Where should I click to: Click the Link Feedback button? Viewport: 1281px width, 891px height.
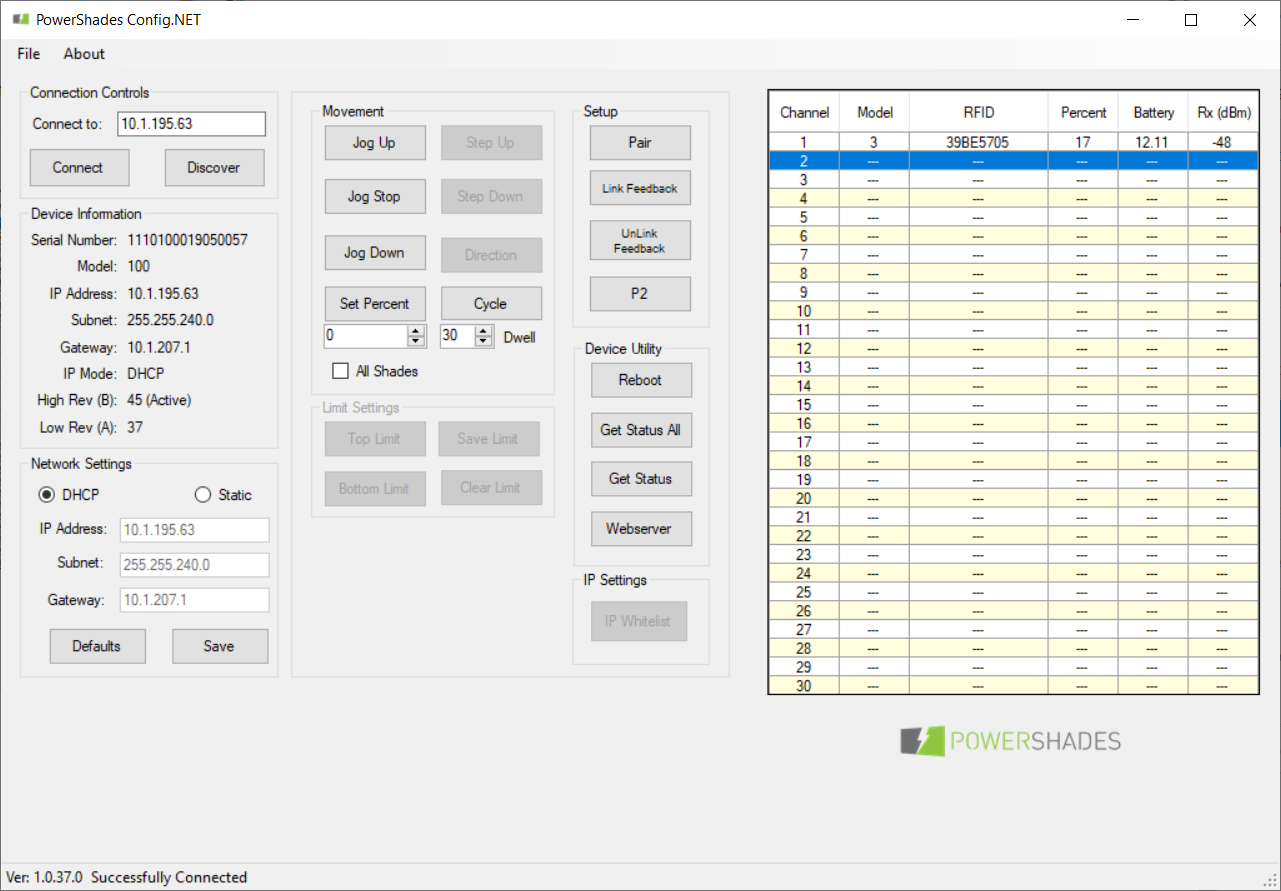pos(640,188)
